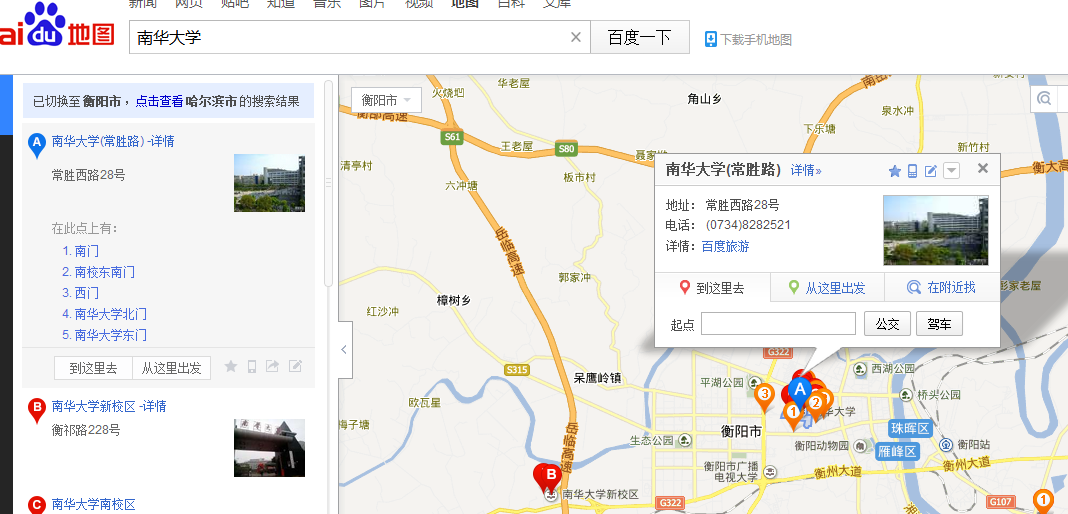Screen dimensions: 1068x514
Task: Click orange pin 3 near 平湖公园
Action: pos(765,397)
